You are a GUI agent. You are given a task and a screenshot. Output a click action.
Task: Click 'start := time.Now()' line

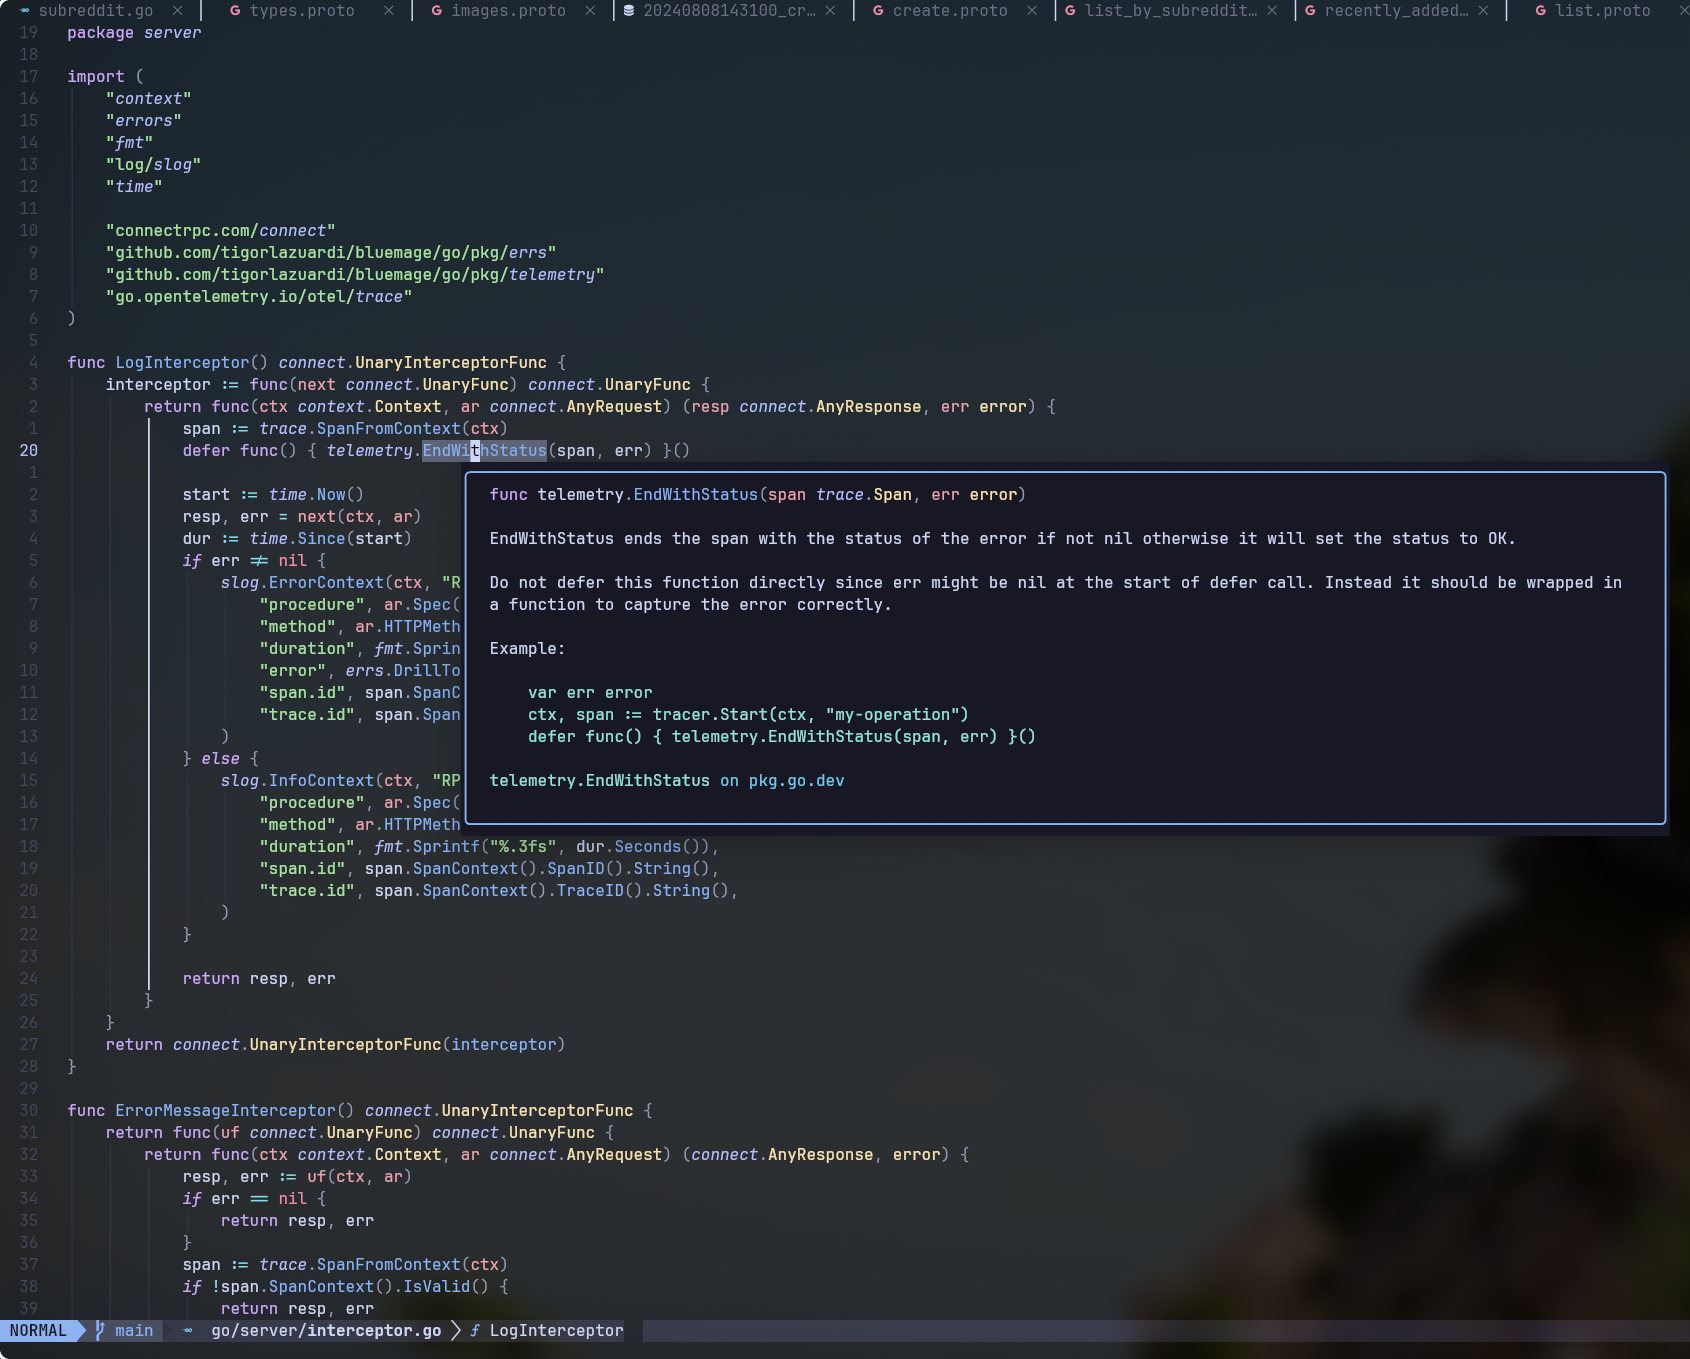(273, 494)
